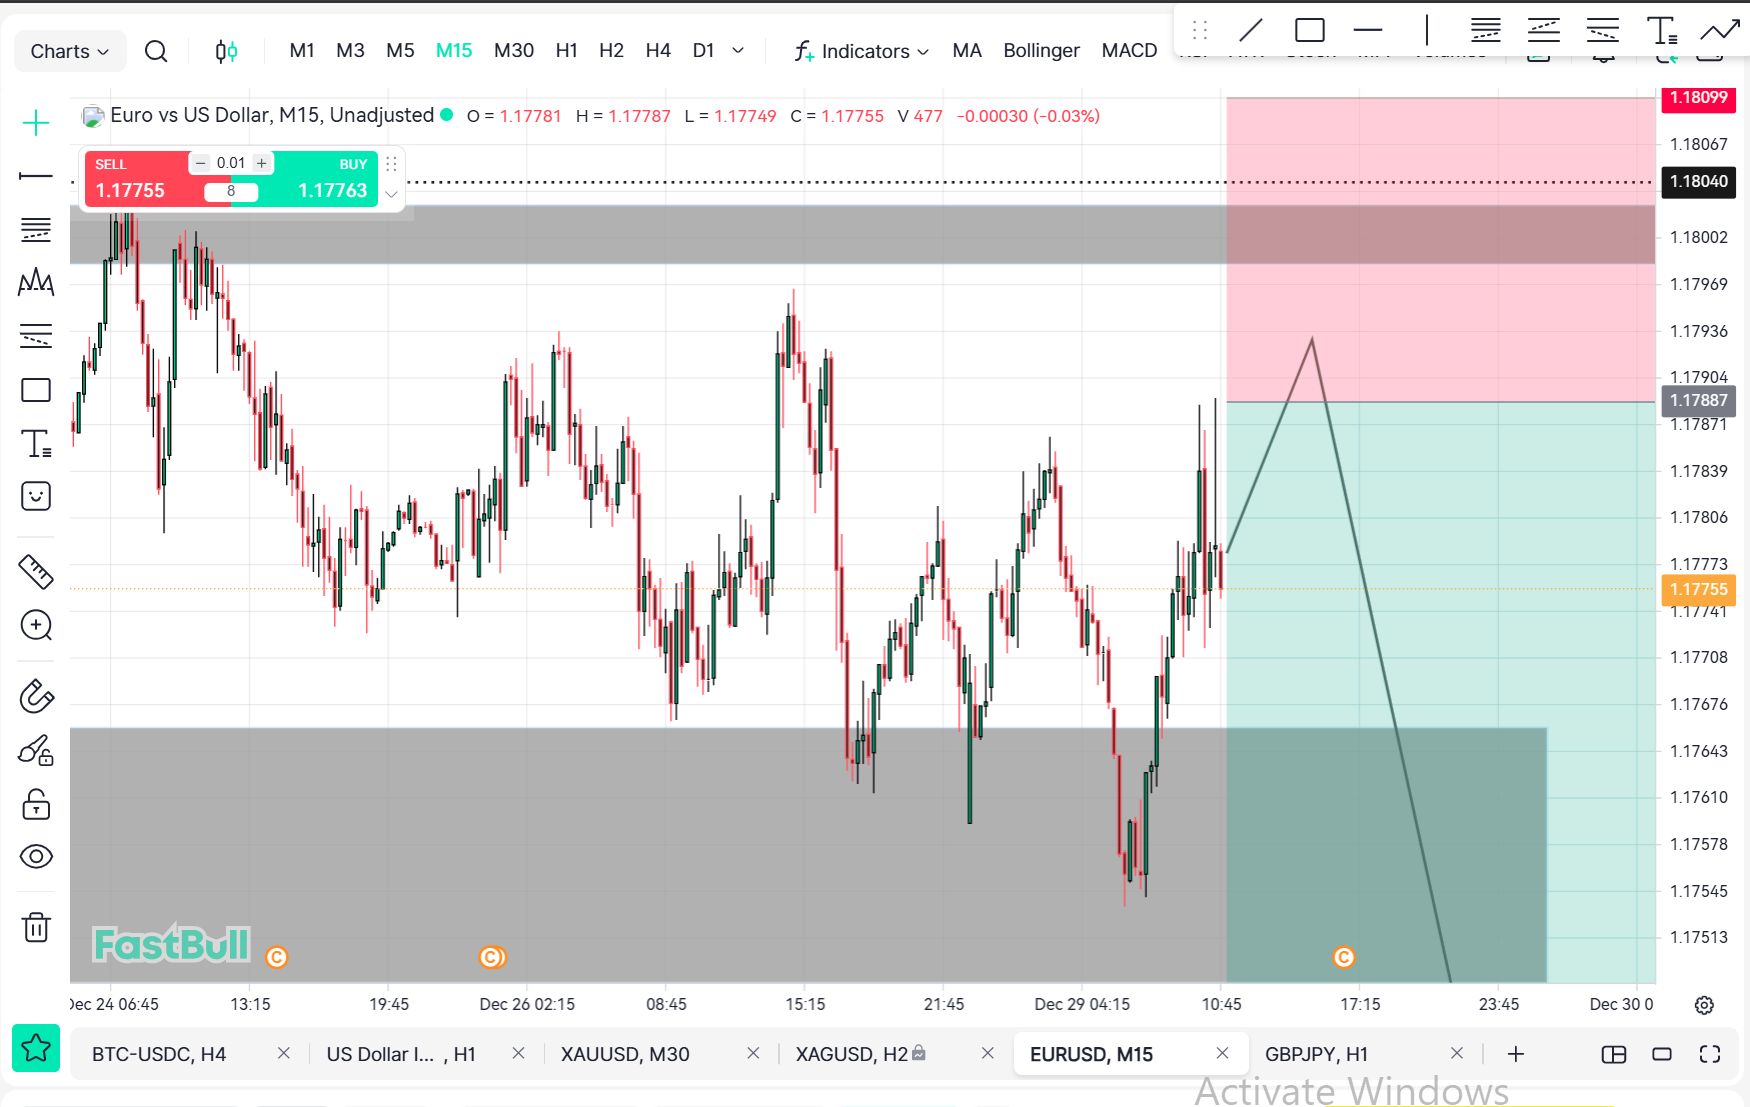Open the emoji sticker tool
1750x1107 pixels.
(36, 496)
